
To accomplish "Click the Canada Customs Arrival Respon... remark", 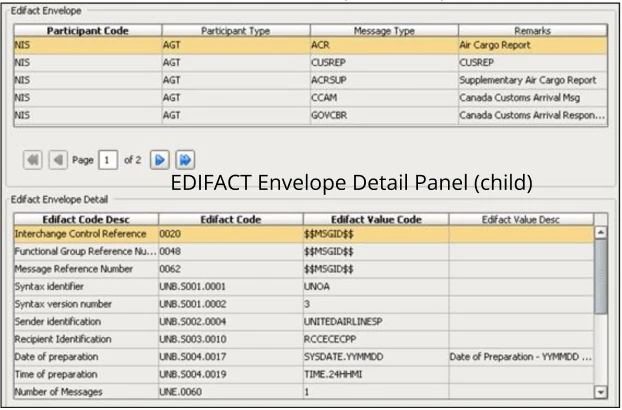I will tap(532, 115).
